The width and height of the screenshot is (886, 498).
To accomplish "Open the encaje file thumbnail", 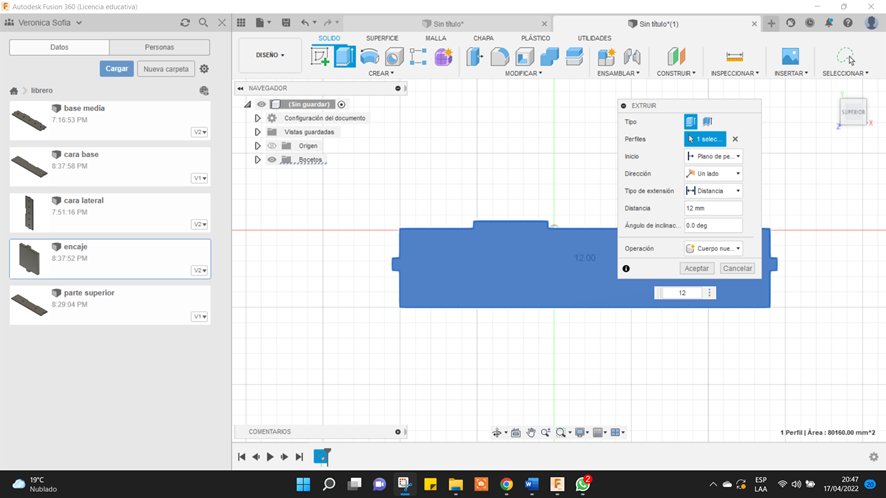I will pyautogui.click(x=29, y=259).
